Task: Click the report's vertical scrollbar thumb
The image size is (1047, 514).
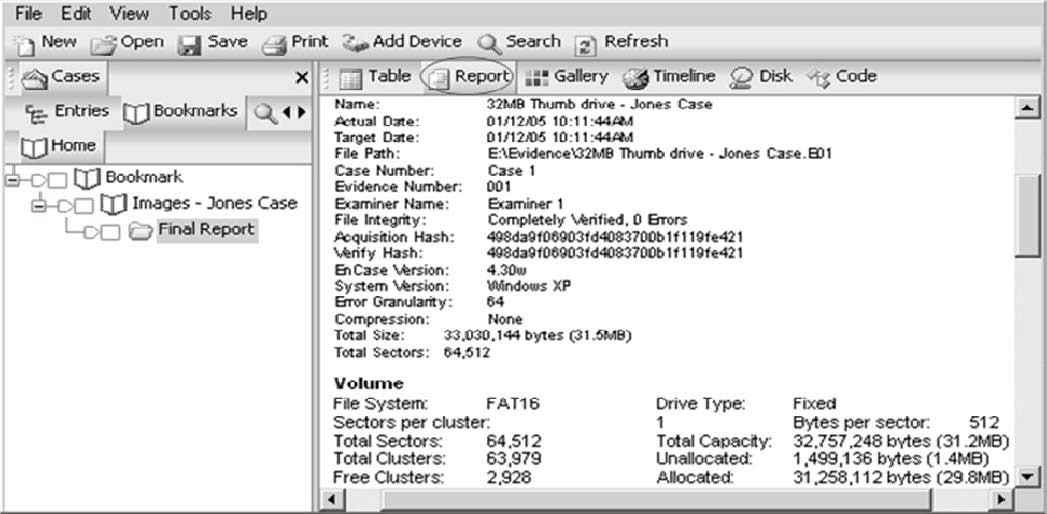Action: pyautogui.click(x=1027, y=215)
